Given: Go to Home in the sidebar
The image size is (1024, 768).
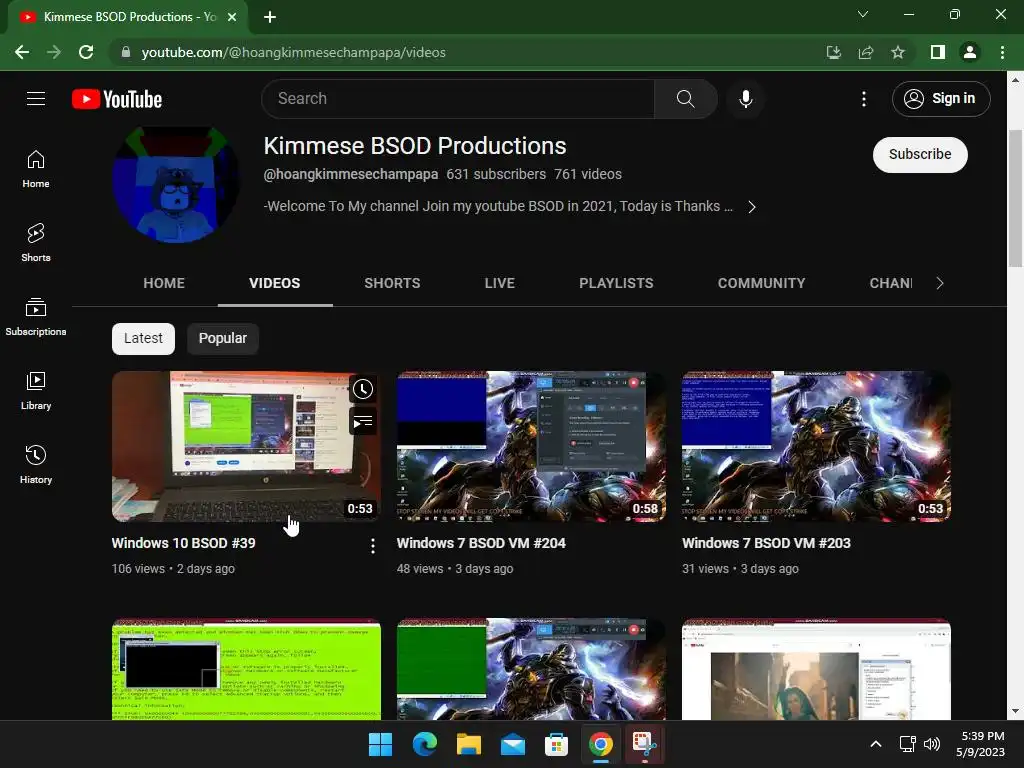Looking at the screenshot, I should [36, 169].
